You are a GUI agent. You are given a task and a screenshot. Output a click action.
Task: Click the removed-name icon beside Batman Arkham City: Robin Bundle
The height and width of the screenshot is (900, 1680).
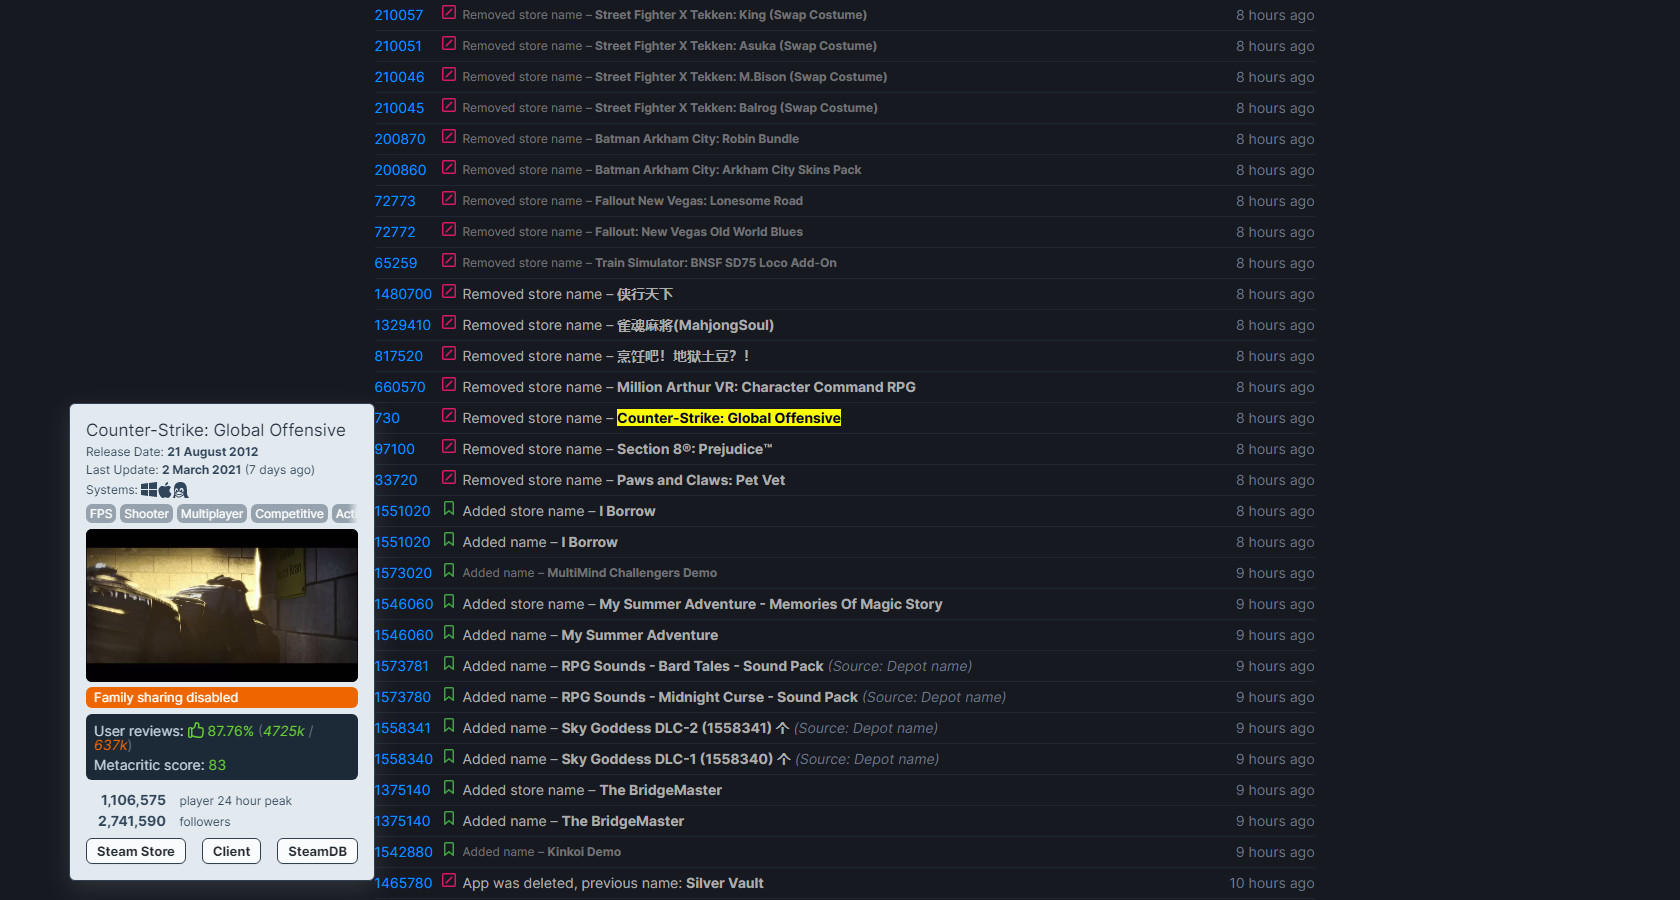click(449, 137)
